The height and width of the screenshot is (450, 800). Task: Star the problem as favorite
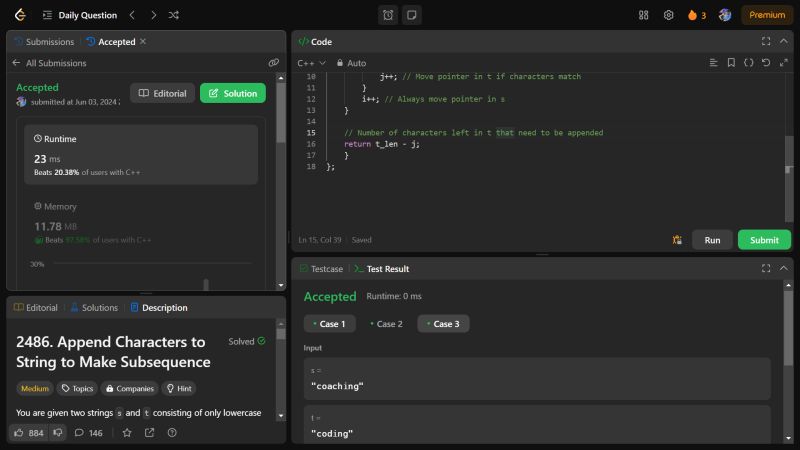pyautogui.click(x=127, y=433)
